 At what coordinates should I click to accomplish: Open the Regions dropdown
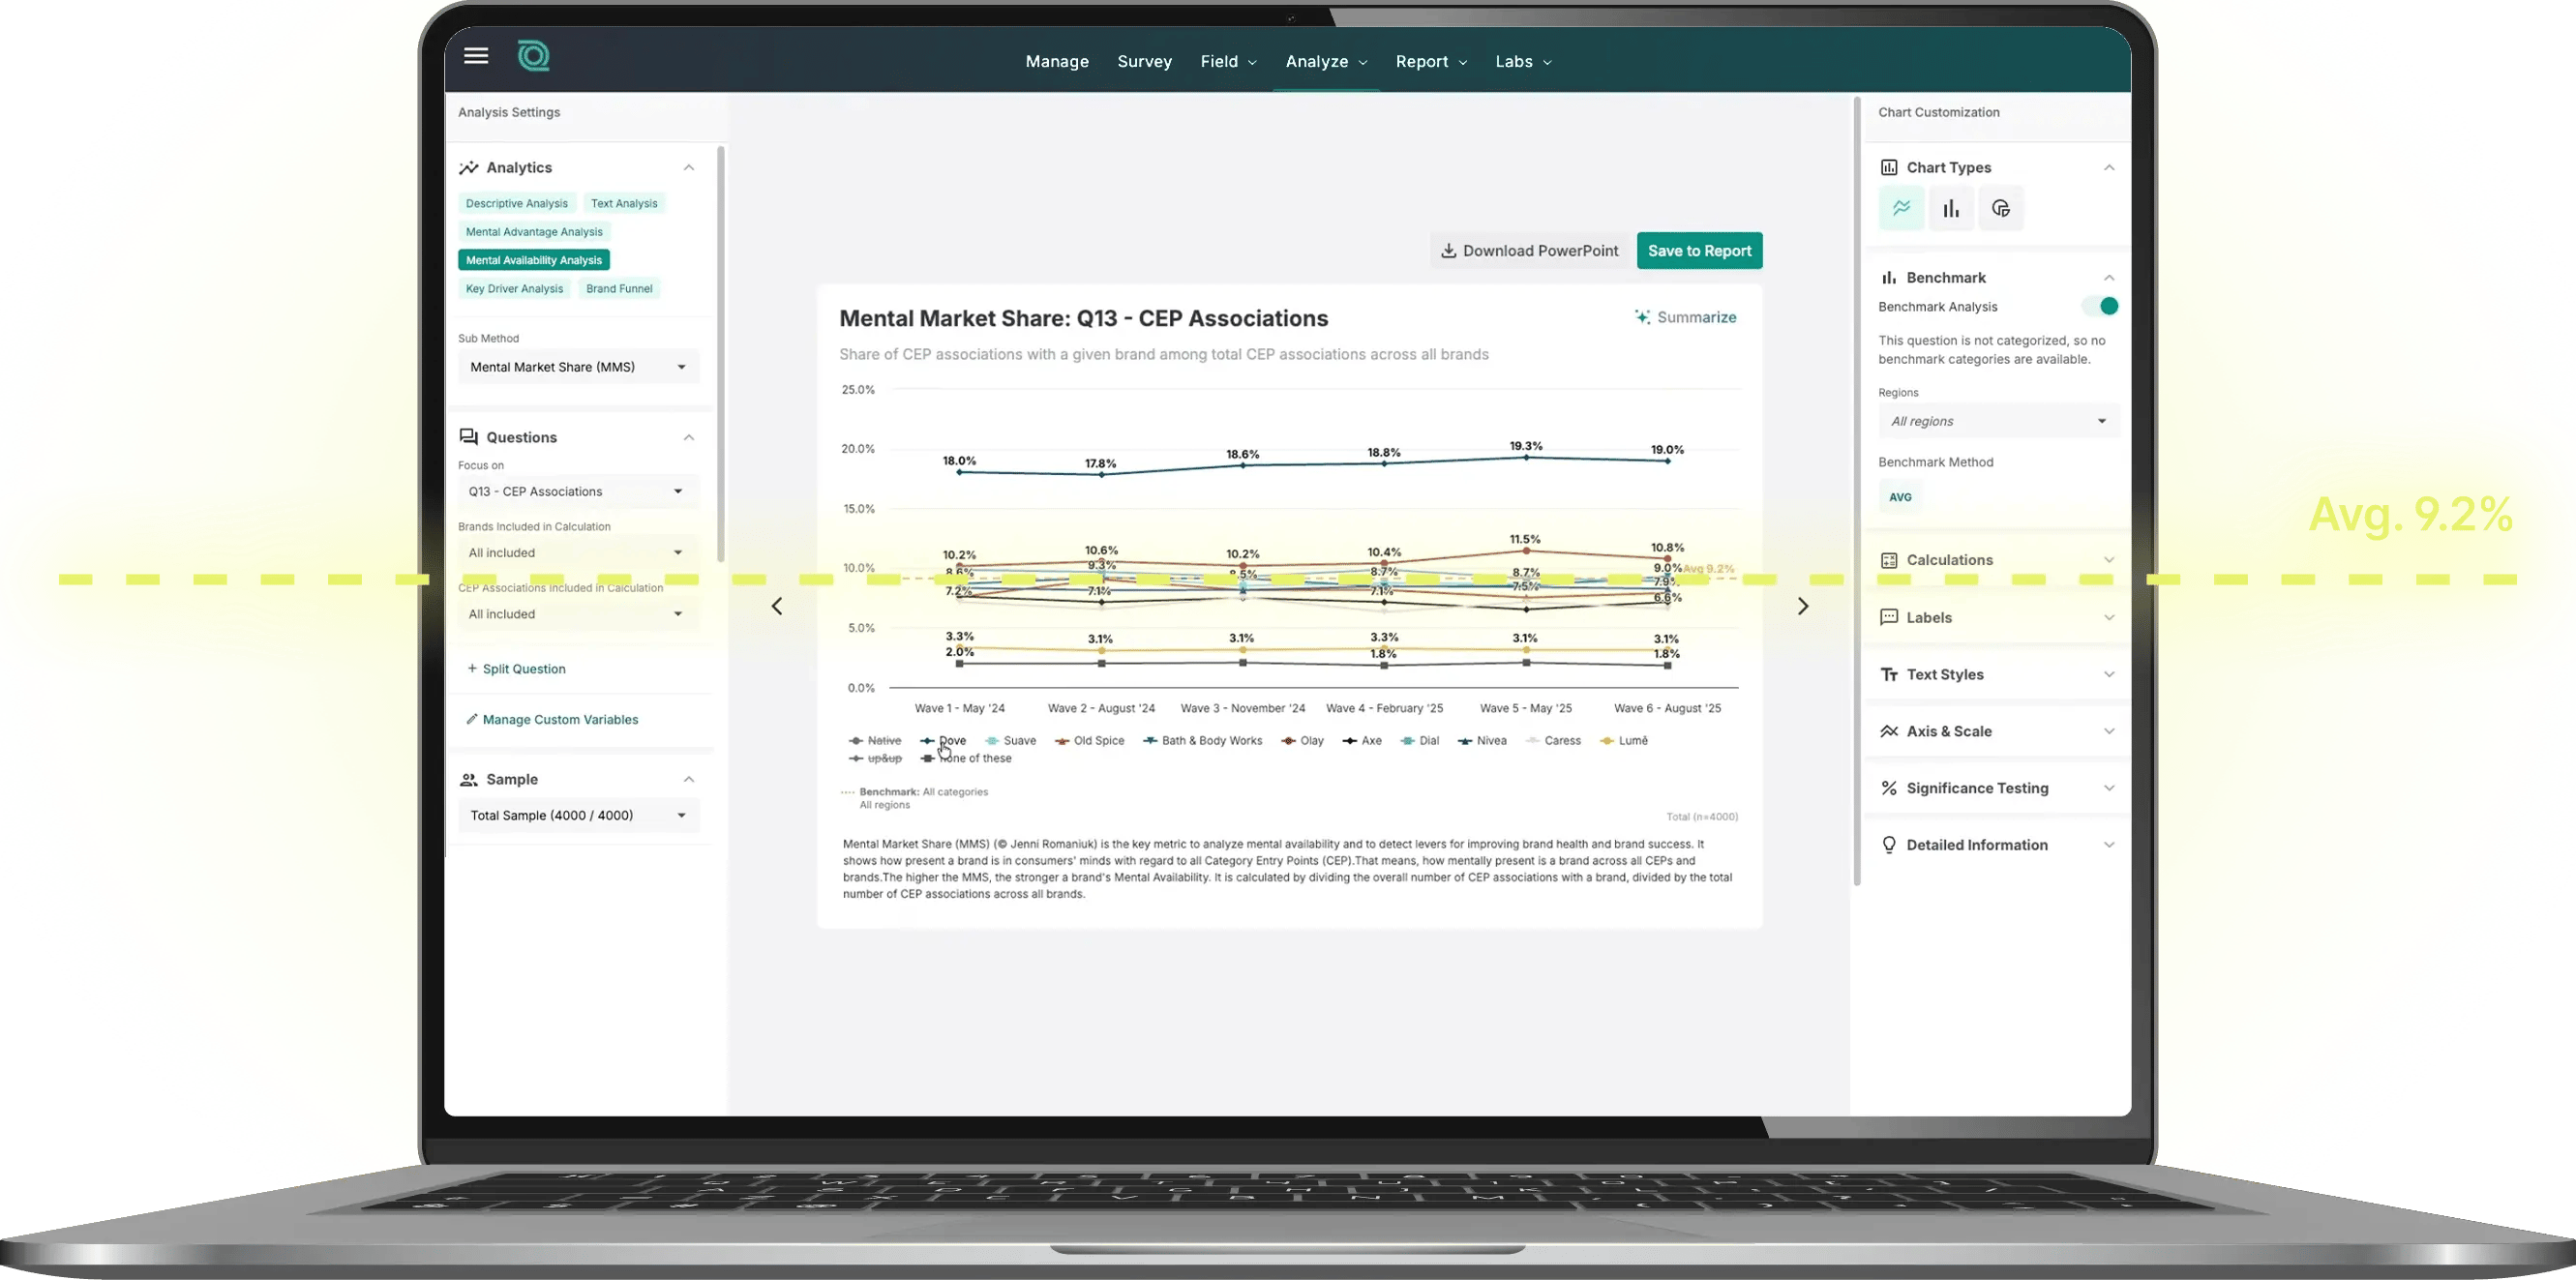(x=1998, y=421)
